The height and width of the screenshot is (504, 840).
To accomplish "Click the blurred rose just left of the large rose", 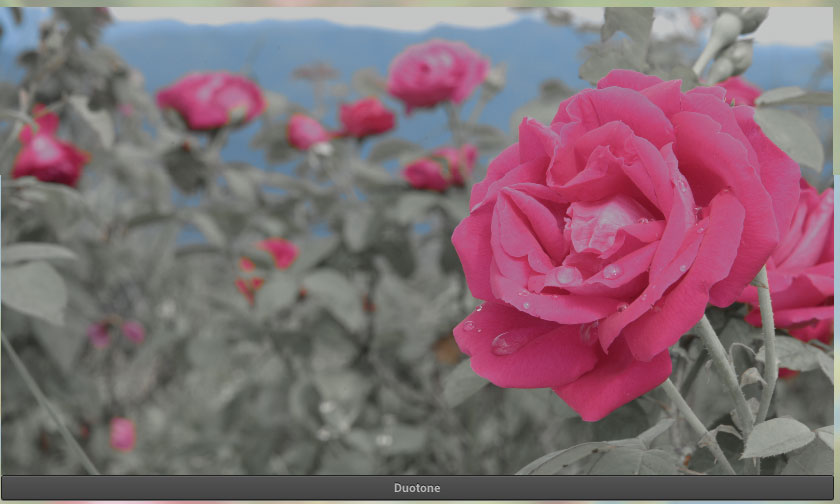I will point(440,167).
